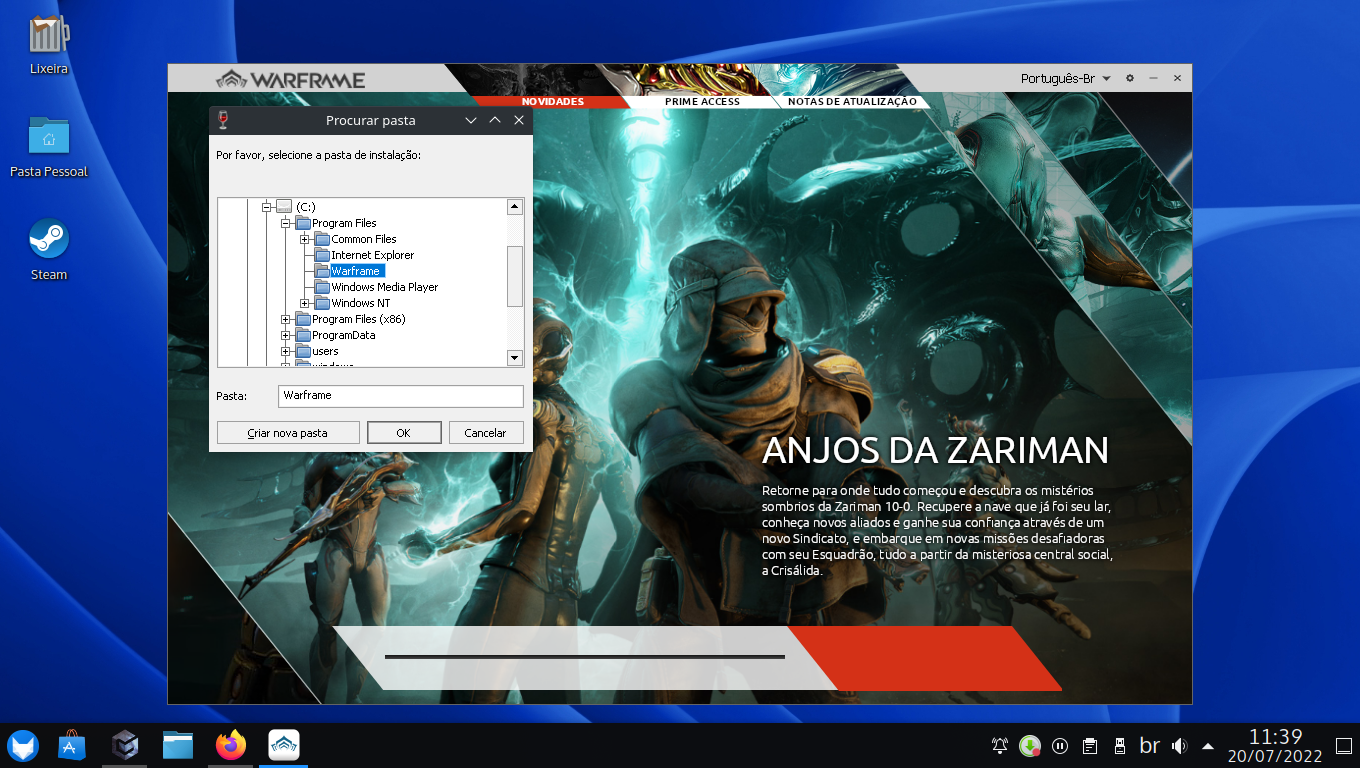Image resolution: width=1360 pixels, height=768 pixels.
Task: Click the br keyboard layout indicator
Action: [x=1149, y=746]
